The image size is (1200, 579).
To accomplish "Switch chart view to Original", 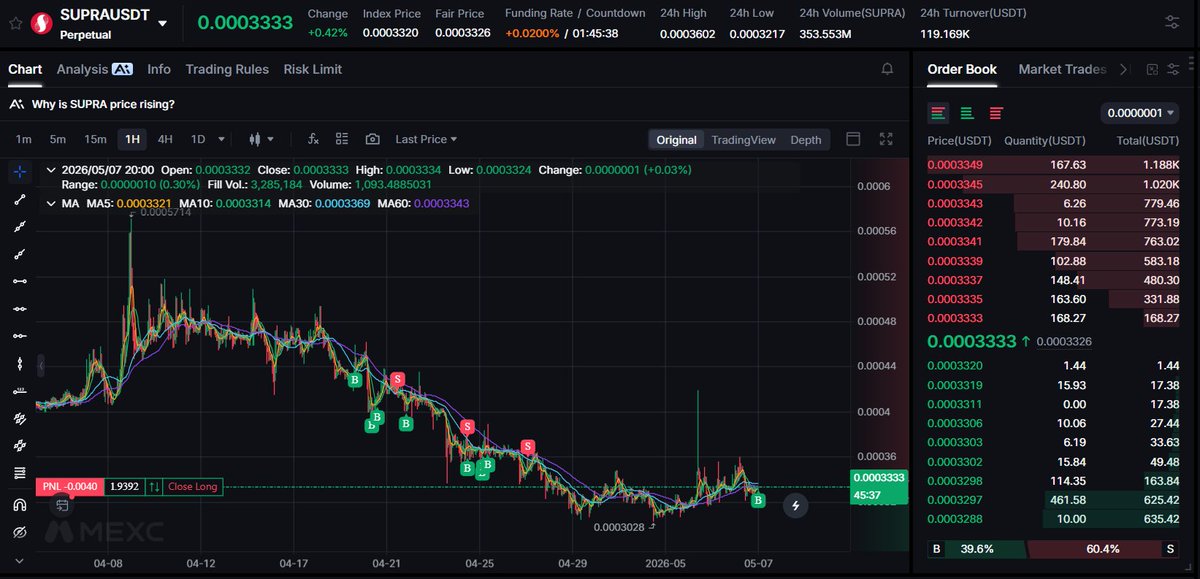I will 676,140.
